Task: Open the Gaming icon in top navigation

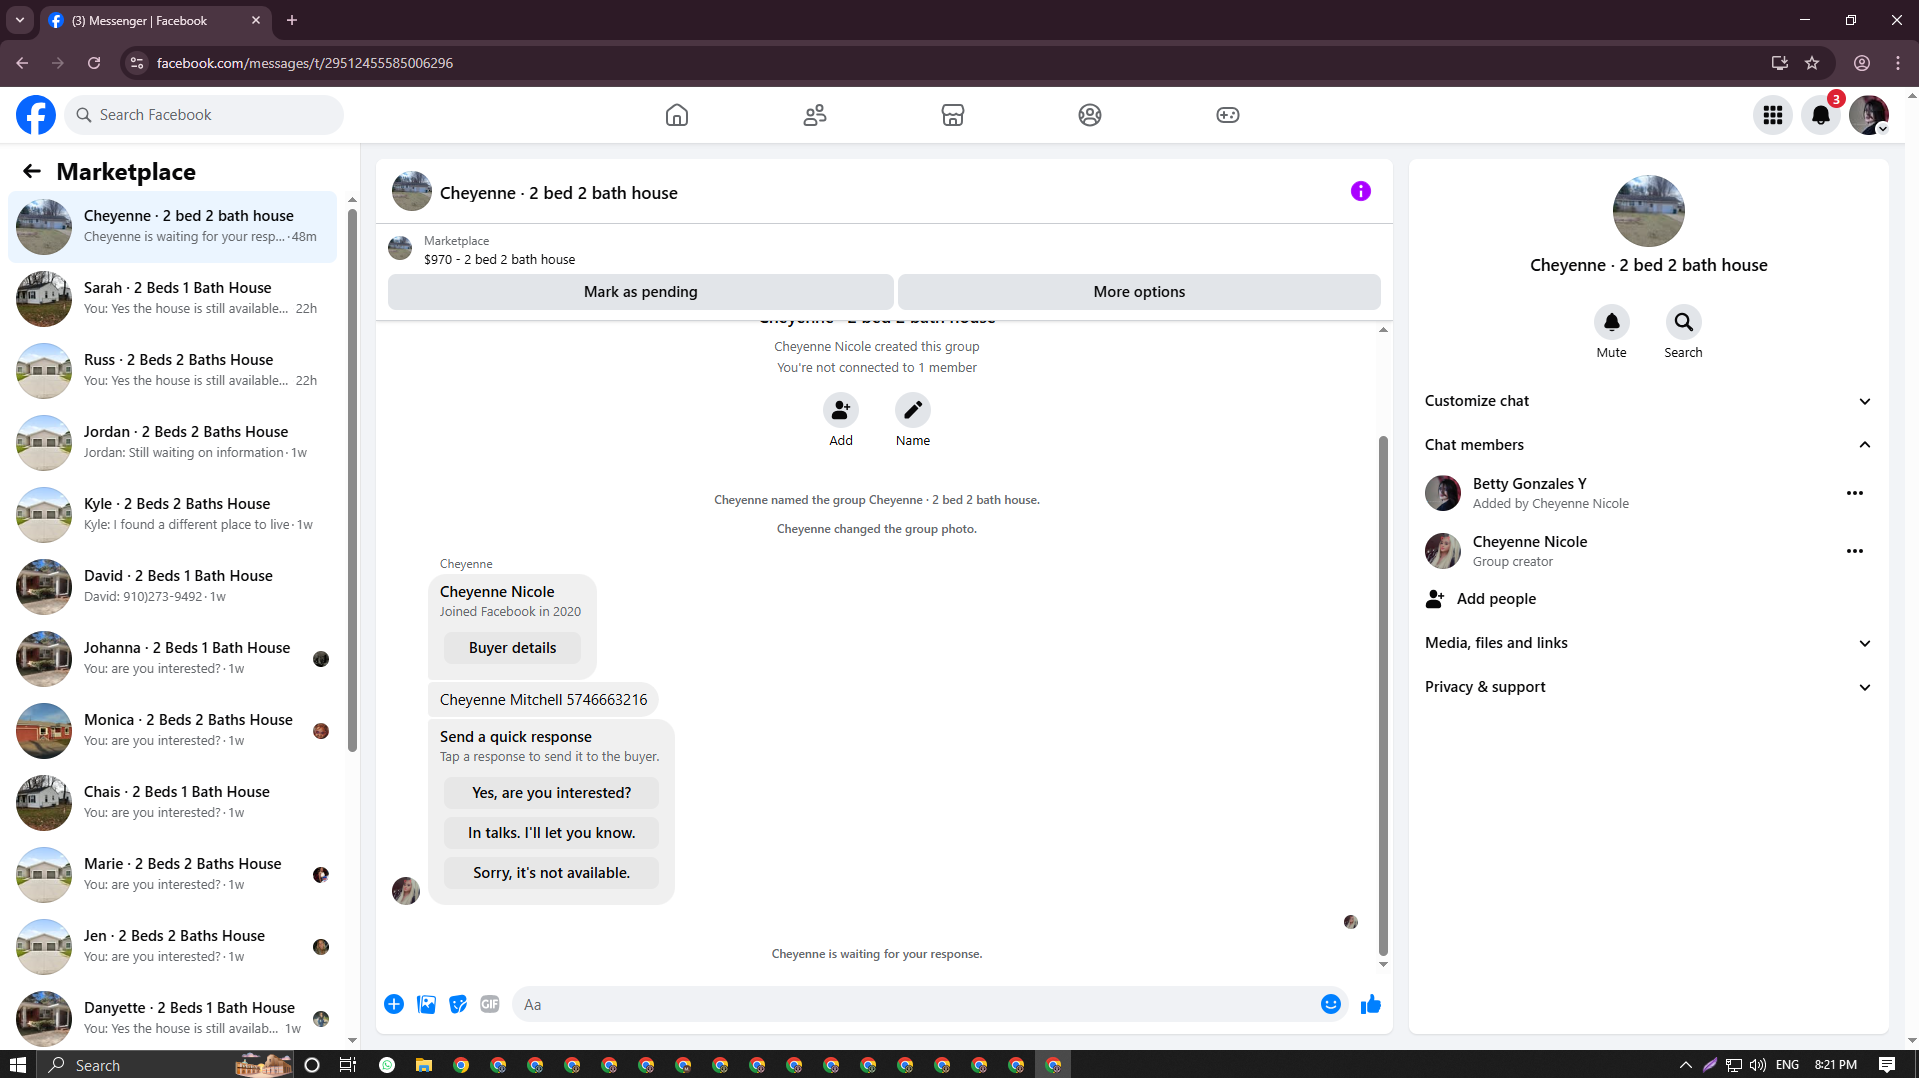Action: click(1228, 115)
